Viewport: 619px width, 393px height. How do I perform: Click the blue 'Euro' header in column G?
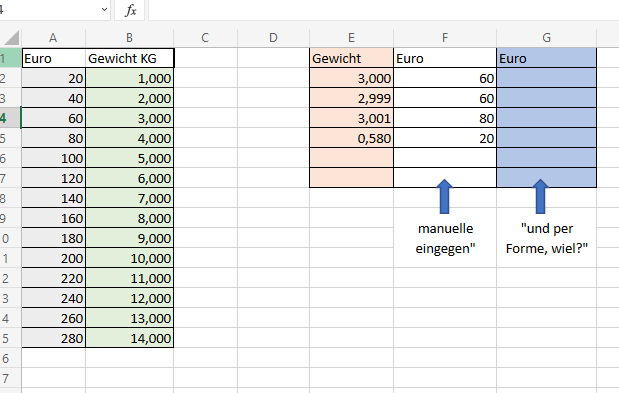[x=546, y=58]
